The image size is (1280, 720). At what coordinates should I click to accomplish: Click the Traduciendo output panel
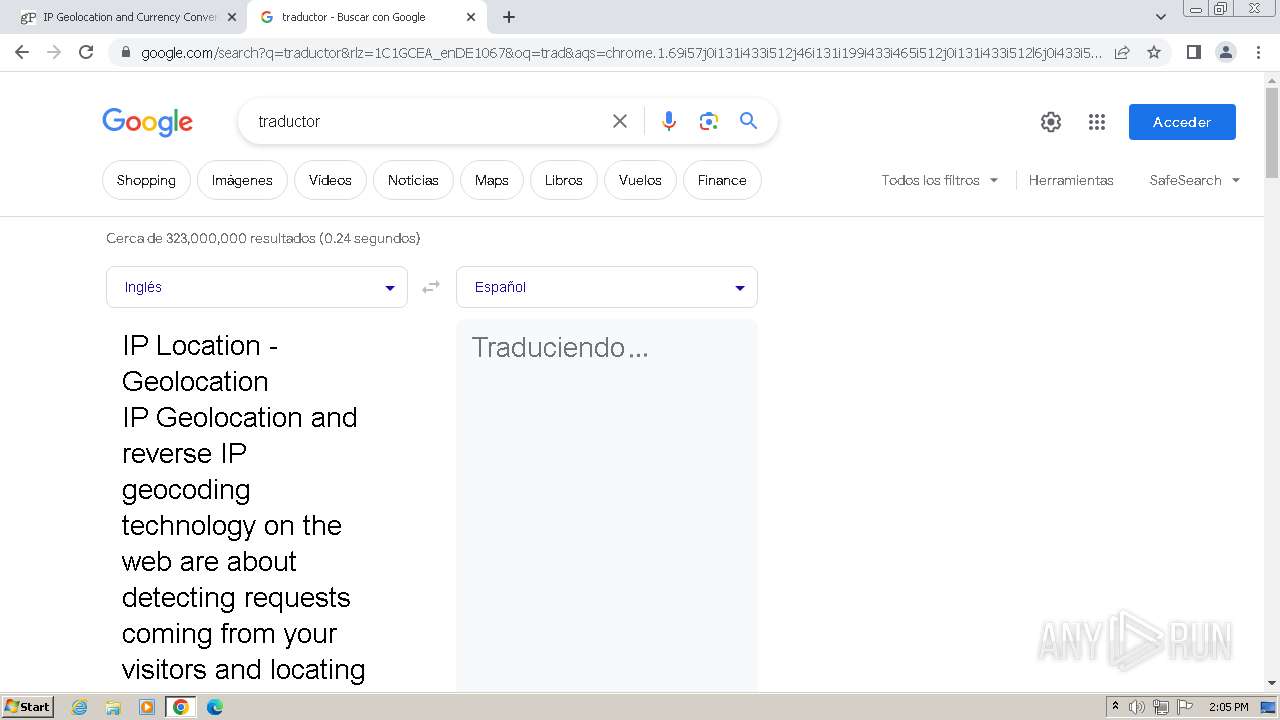(x=607, y=505)
